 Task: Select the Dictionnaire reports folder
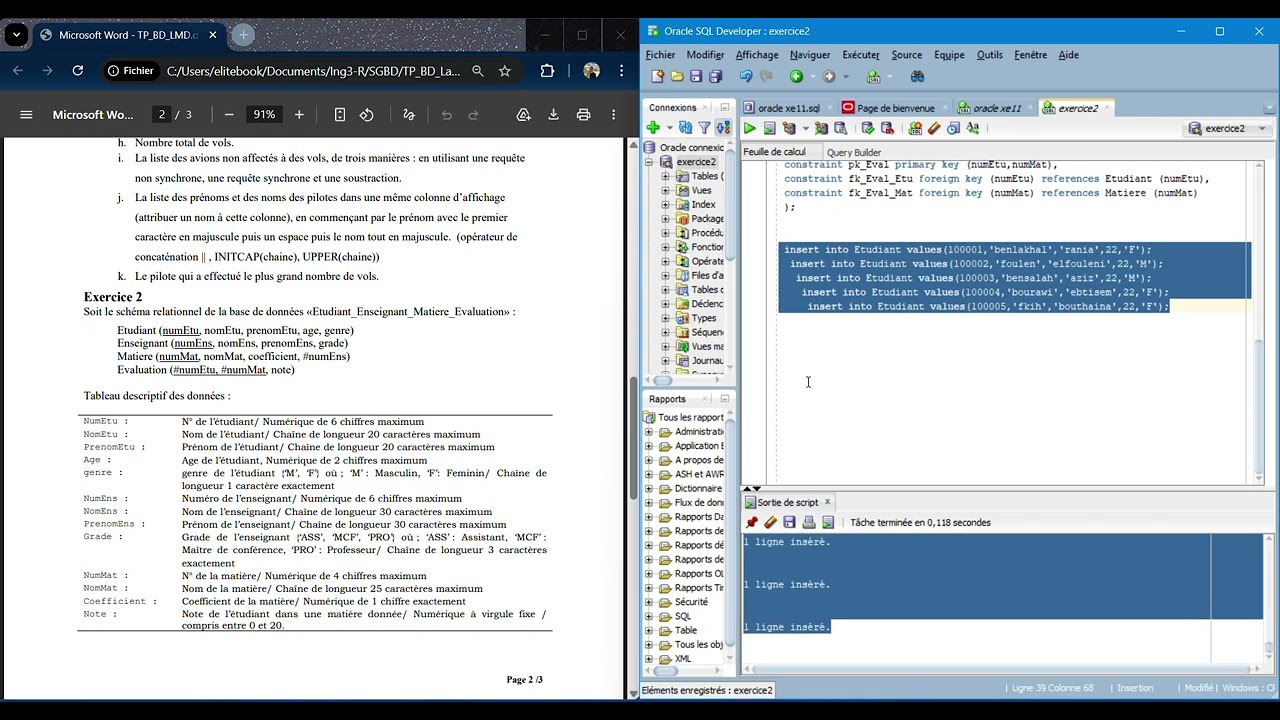pyautogui.click(x=698, y=488)
